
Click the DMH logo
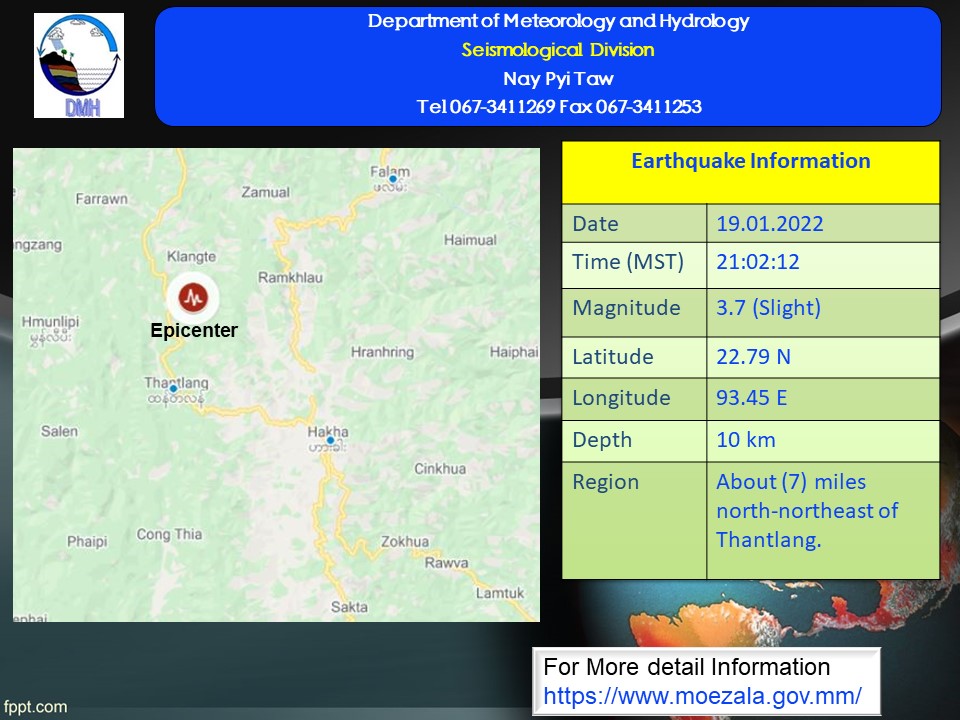point(79,66)
